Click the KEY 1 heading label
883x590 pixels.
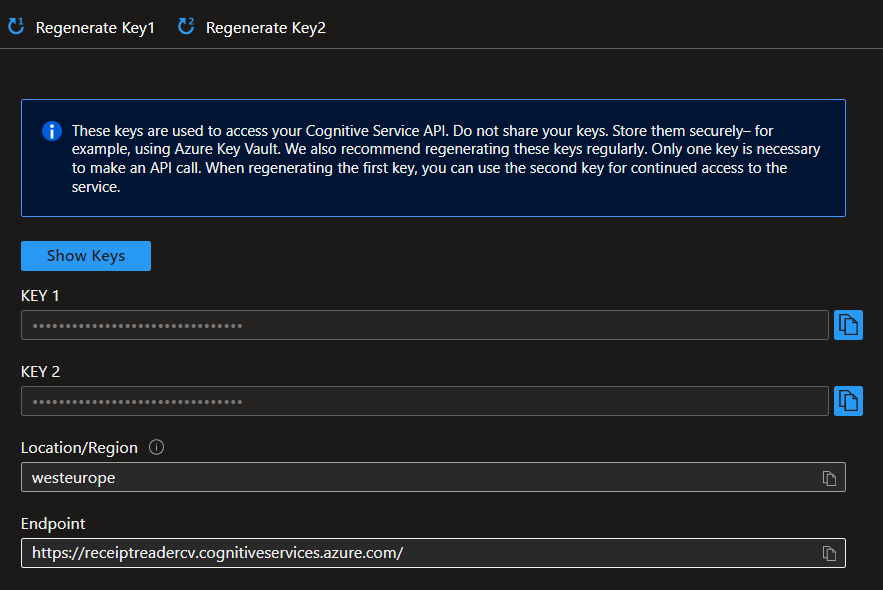40,296
